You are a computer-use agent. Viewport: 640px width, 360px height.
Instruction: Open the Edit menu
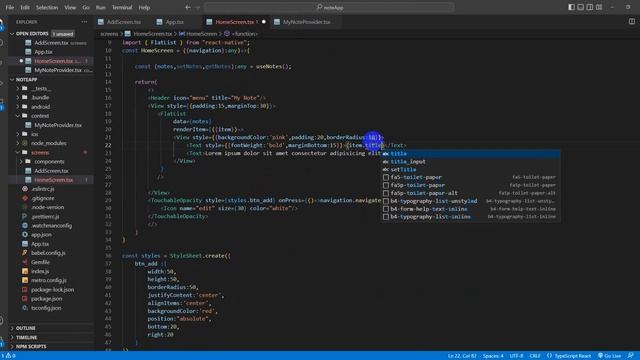[x=25, y=7]
